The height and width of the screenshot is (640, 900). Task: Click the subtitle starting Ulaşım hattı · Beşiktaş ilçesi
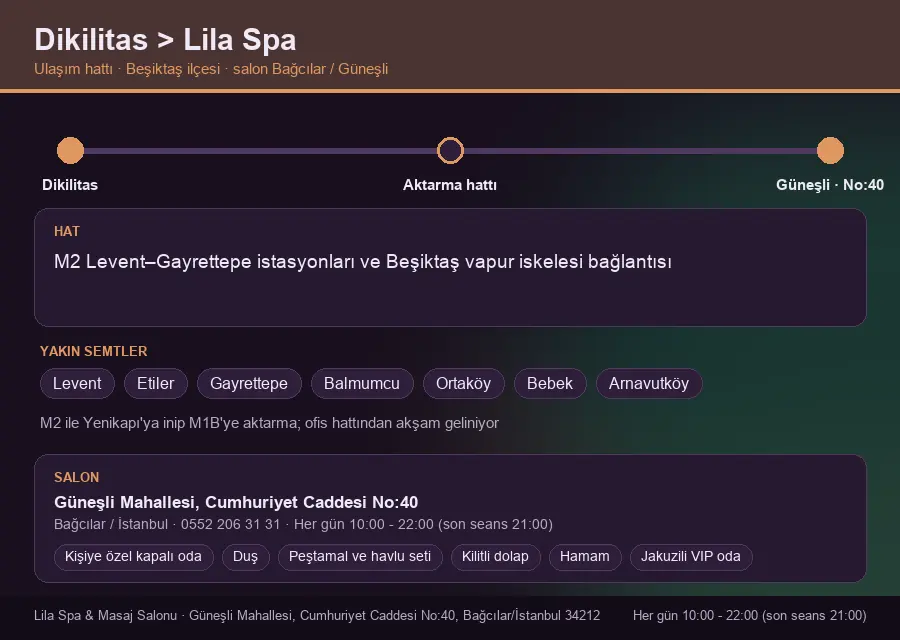coord(211,69)
